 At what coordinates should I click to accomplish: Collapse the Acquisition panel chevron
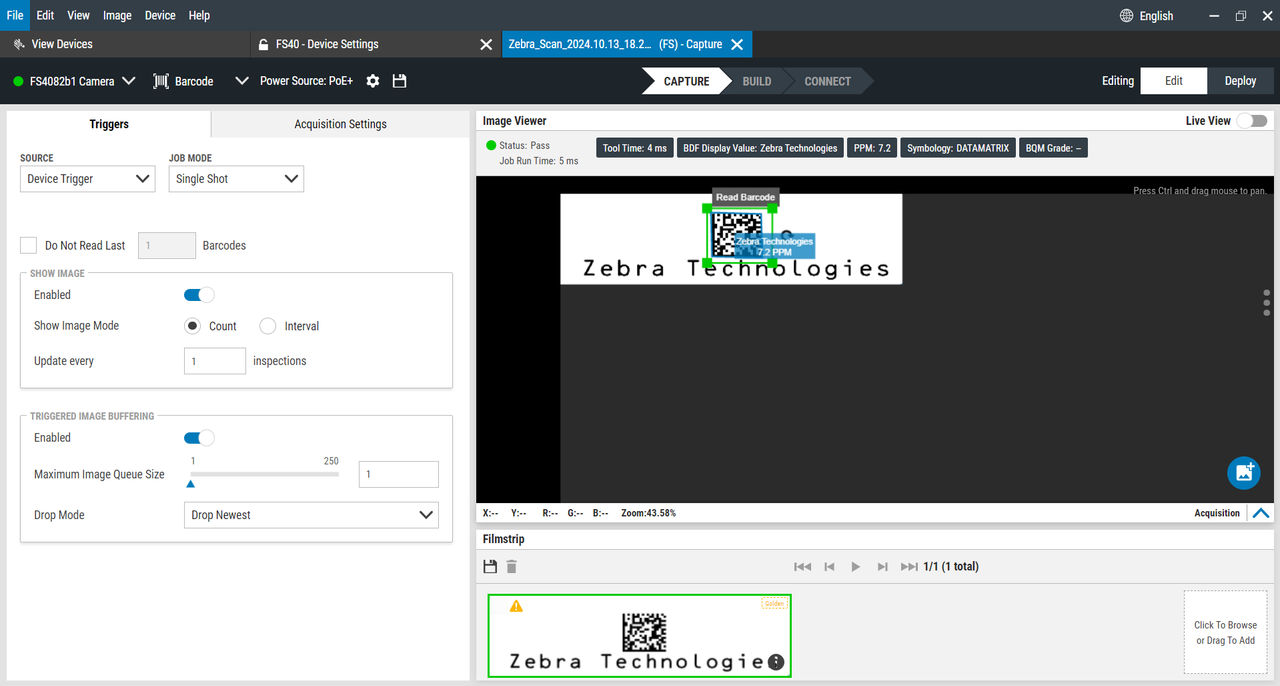1261,513
